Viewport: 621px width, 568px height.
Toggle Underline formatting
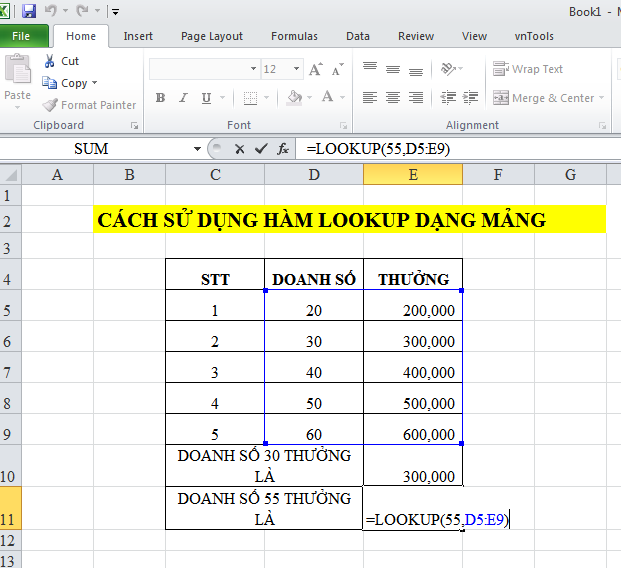coord(206,98)
